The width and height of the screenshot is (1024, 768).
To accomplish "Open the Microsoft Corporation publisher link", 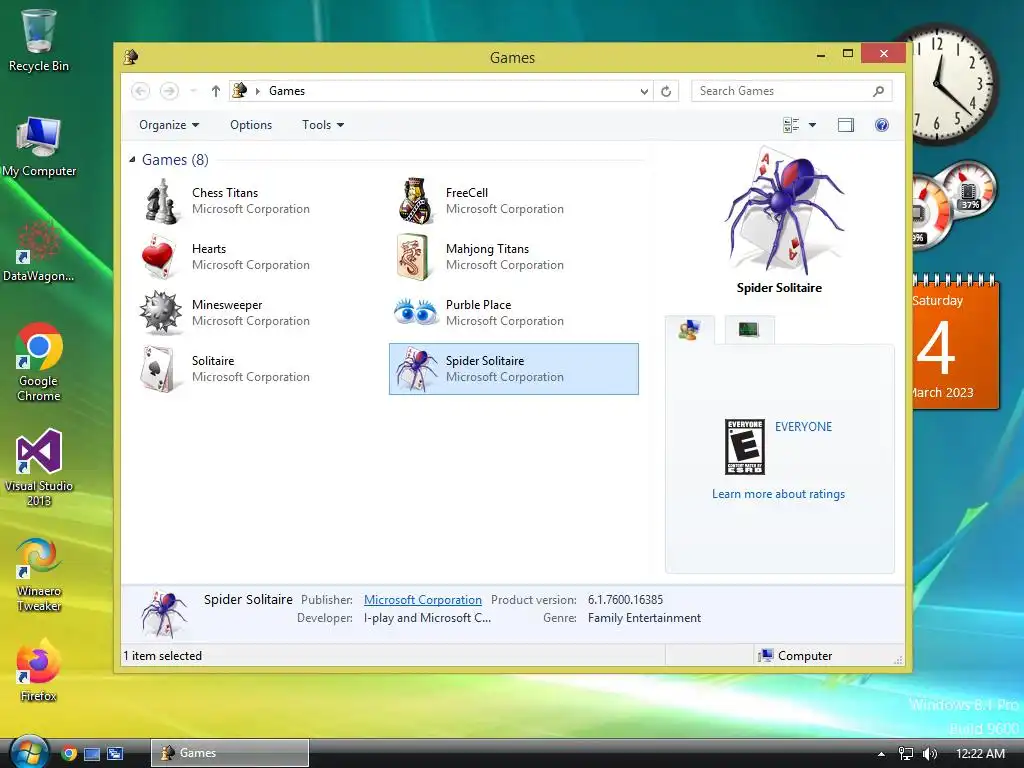I will (x=423, y=600).
